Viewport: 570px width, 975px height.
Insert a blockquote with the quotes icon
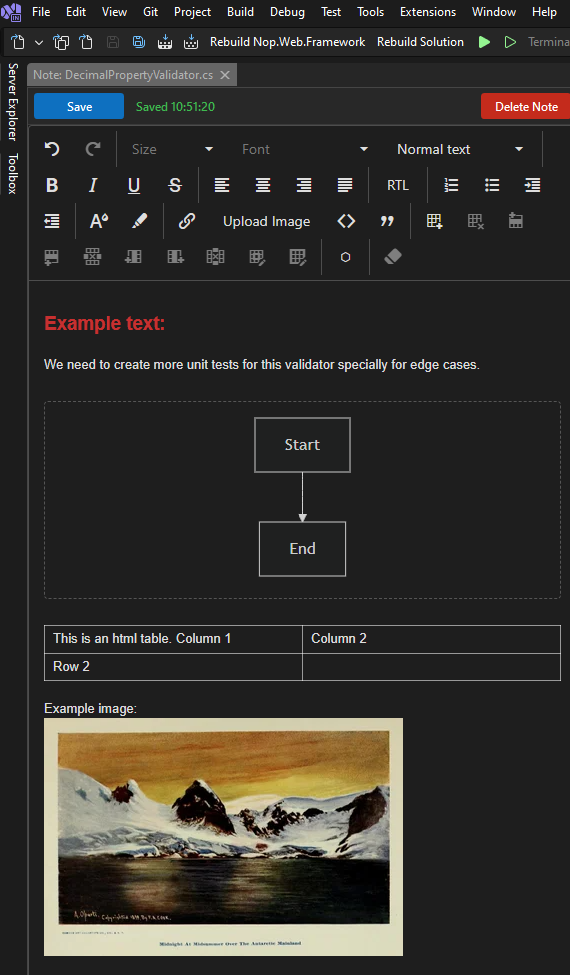(x=387, y=221)
